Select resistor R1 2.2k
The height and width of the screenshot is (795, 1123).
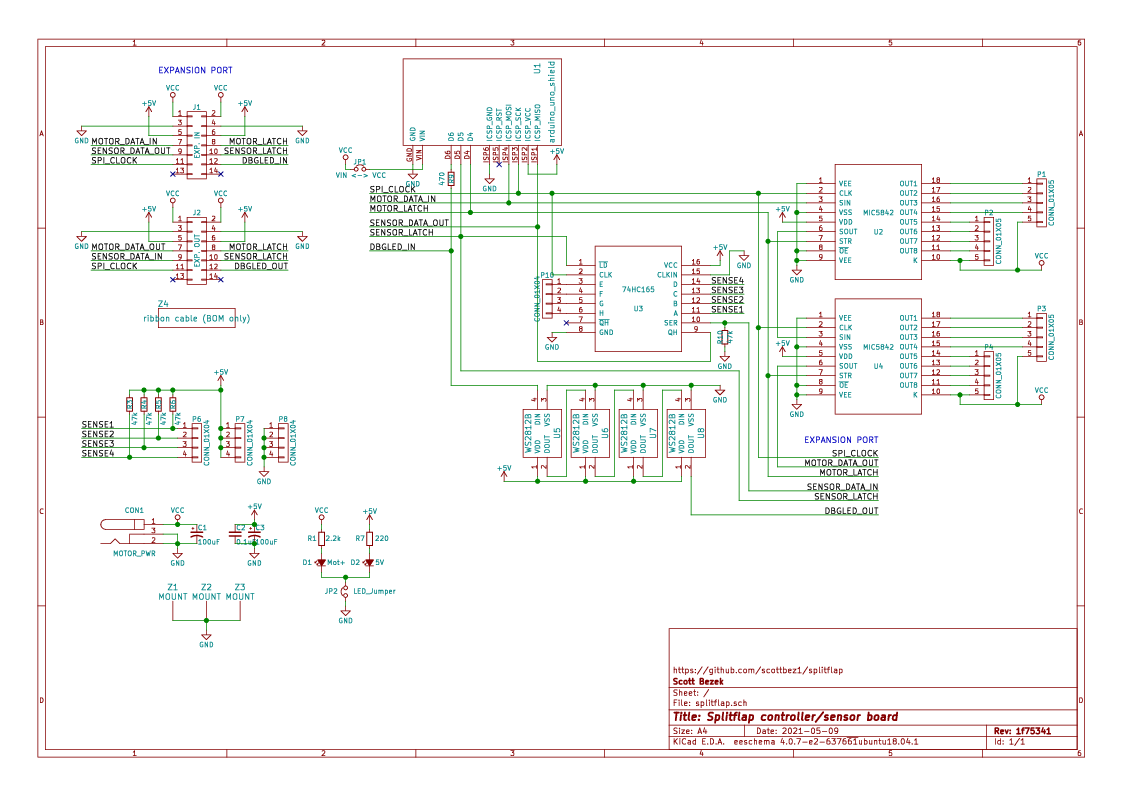point(321,539)
